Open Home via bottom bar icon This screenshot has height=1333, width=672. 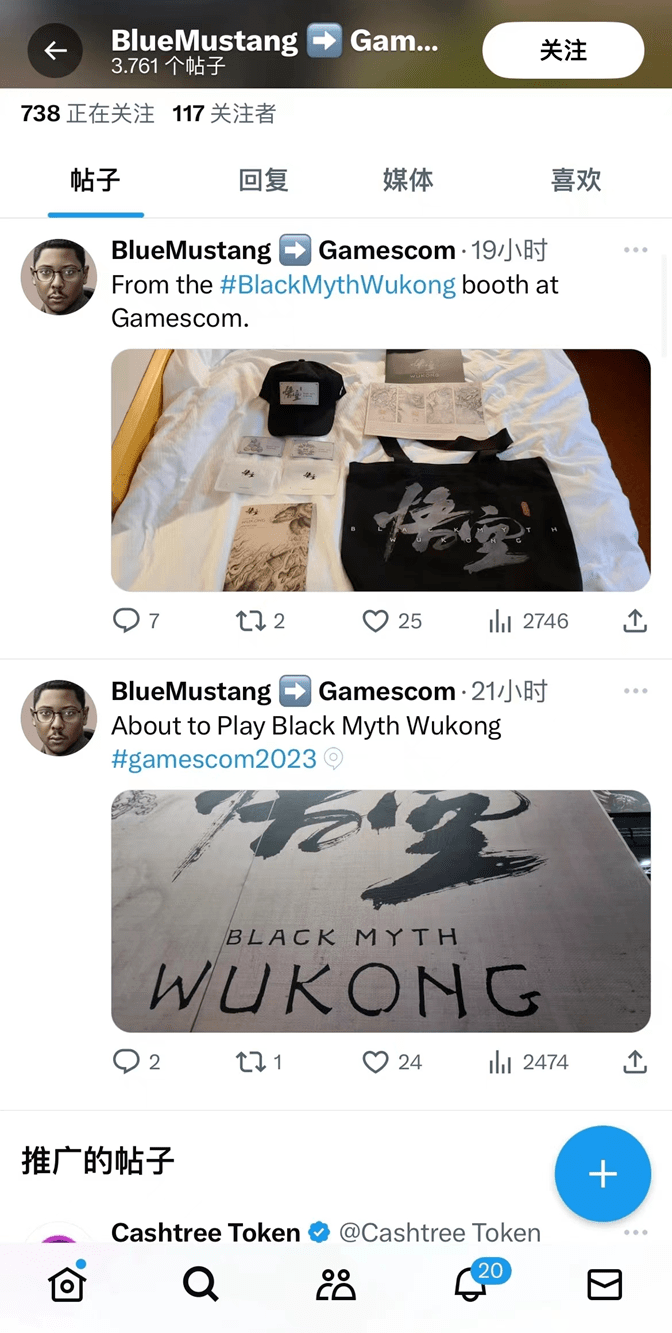pos(67,1283)
